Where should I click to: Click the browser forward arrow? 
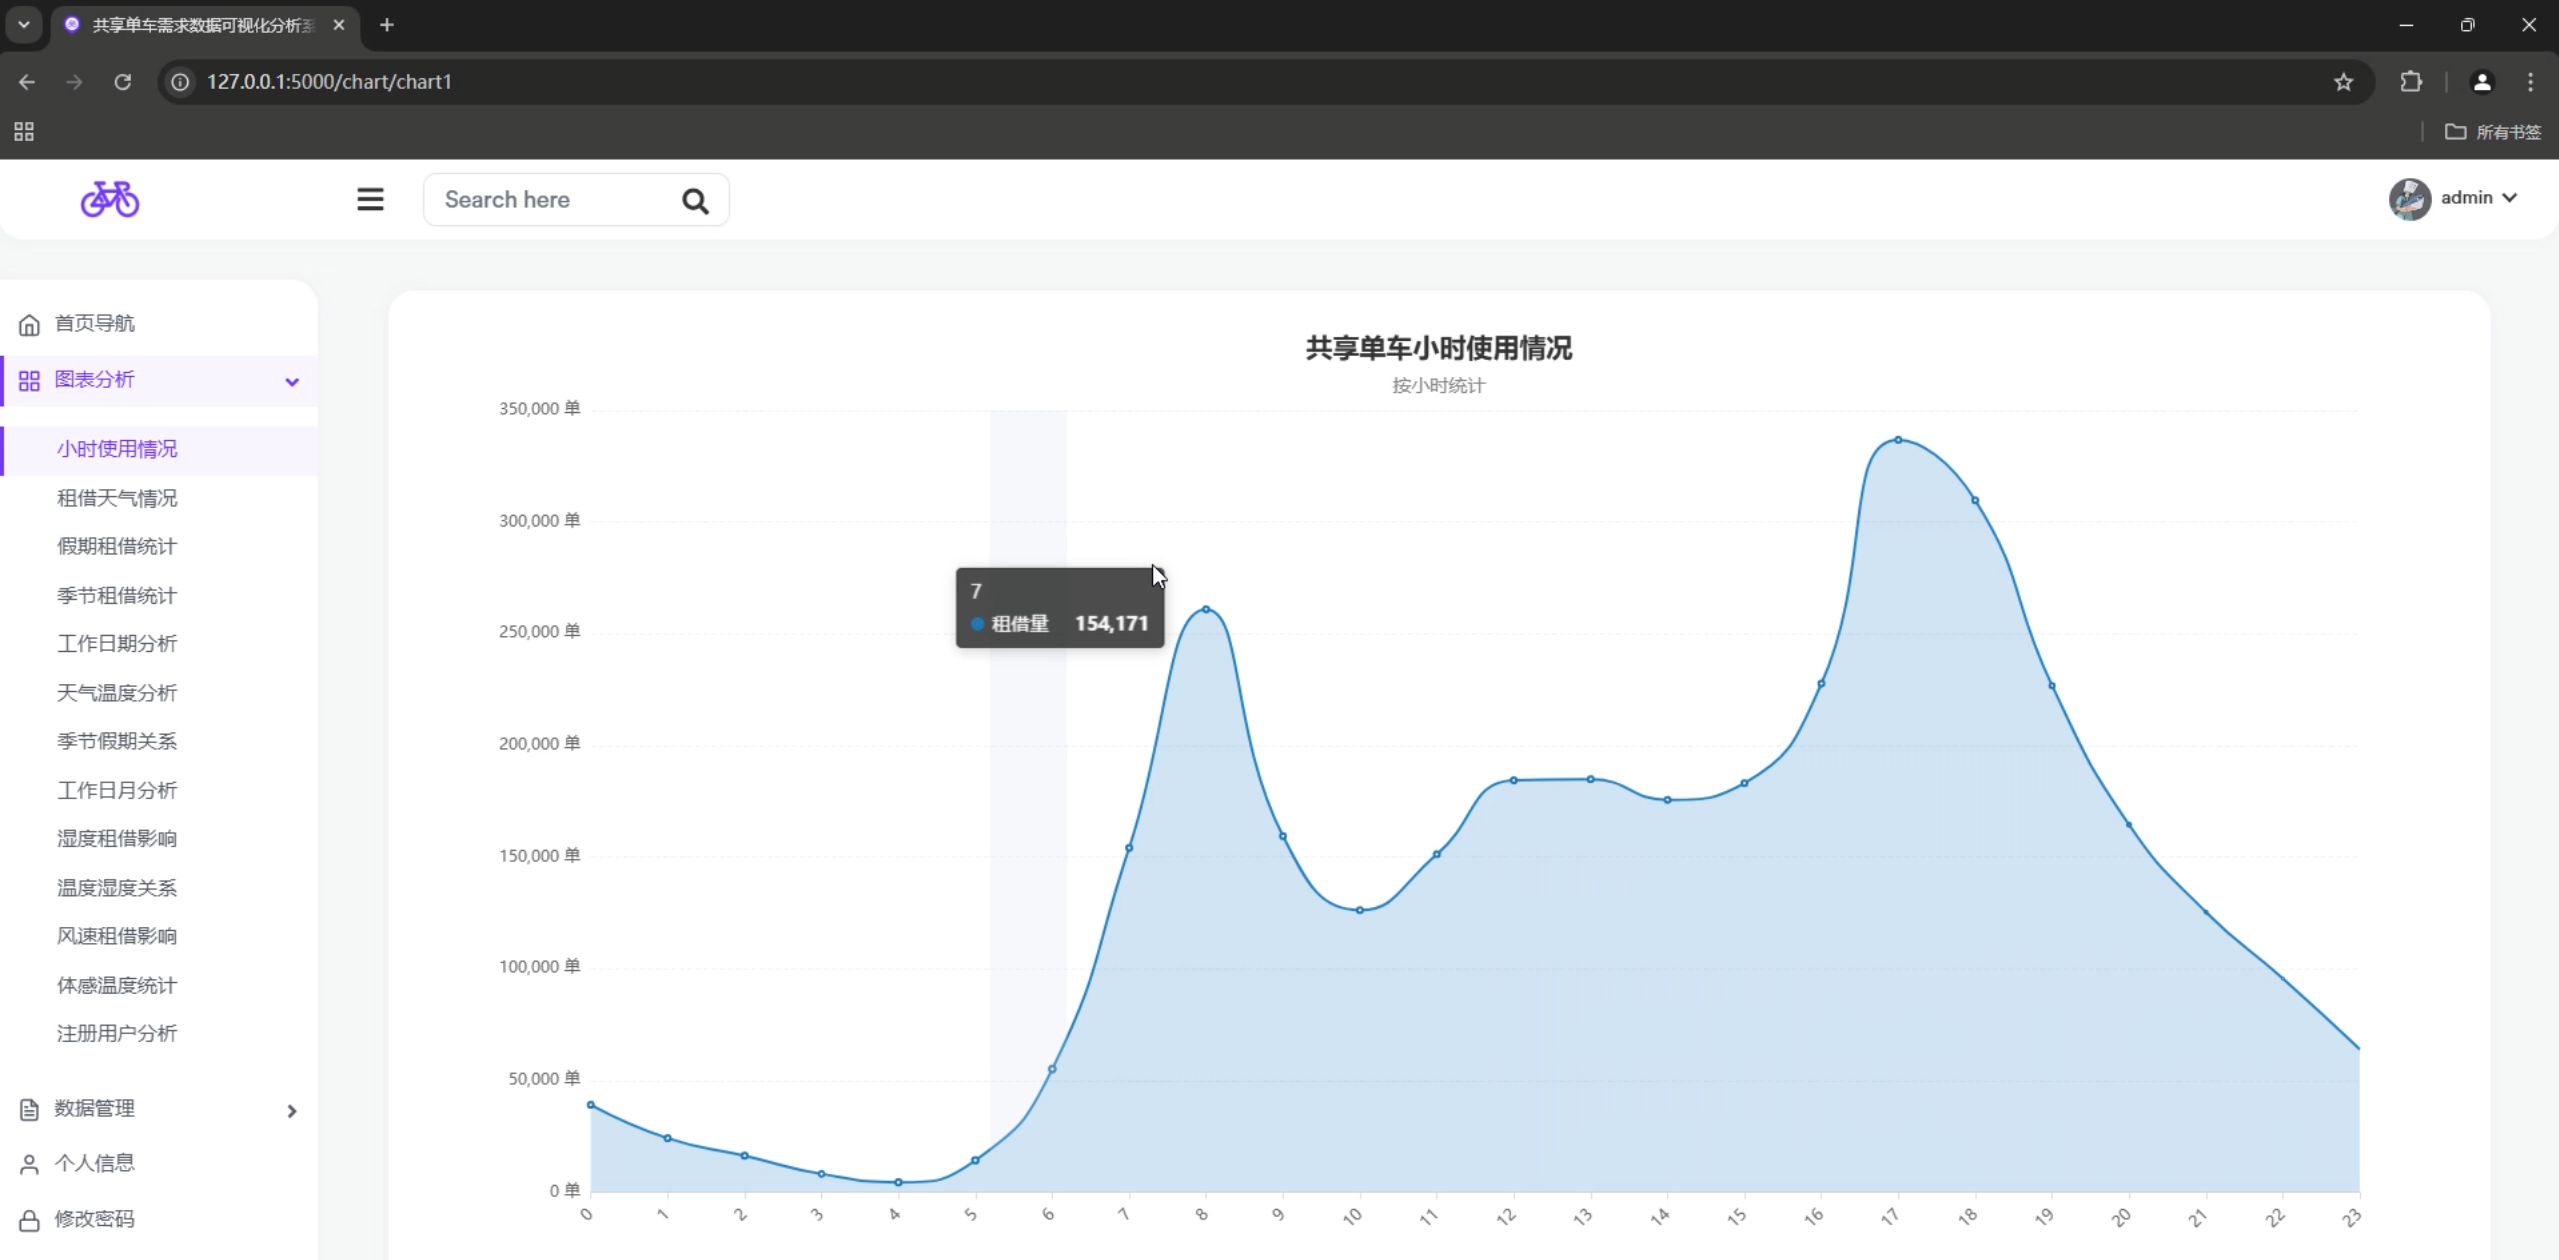click(x=74, y=82)
